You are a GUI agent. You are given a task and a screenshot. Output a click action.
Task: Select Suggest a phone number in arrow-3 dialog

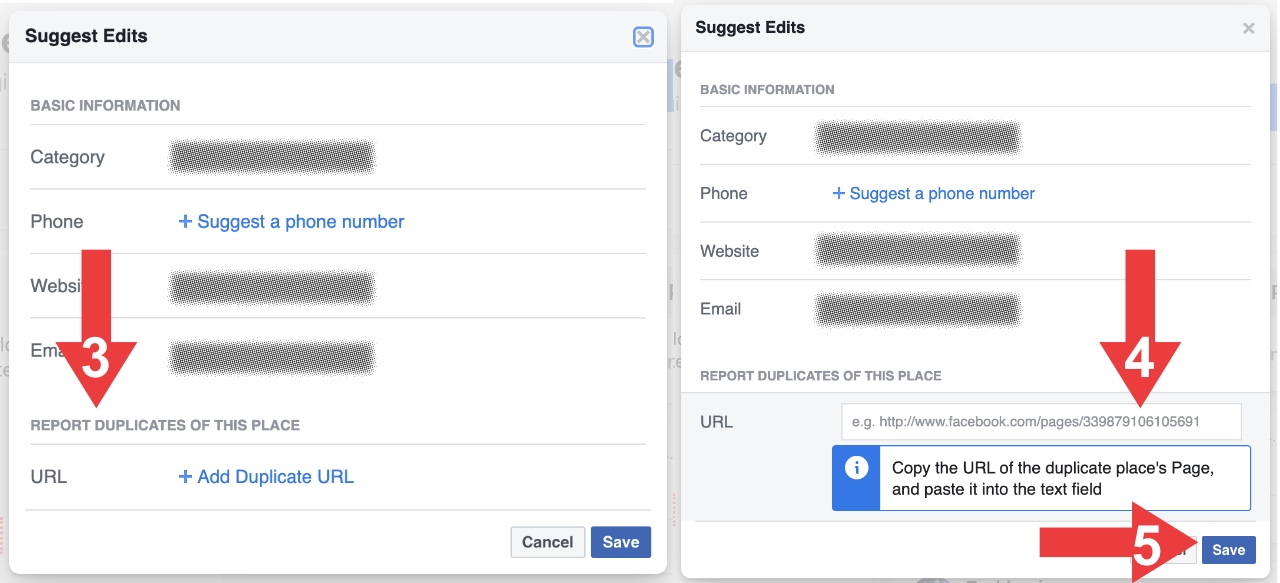pos(301,222)
